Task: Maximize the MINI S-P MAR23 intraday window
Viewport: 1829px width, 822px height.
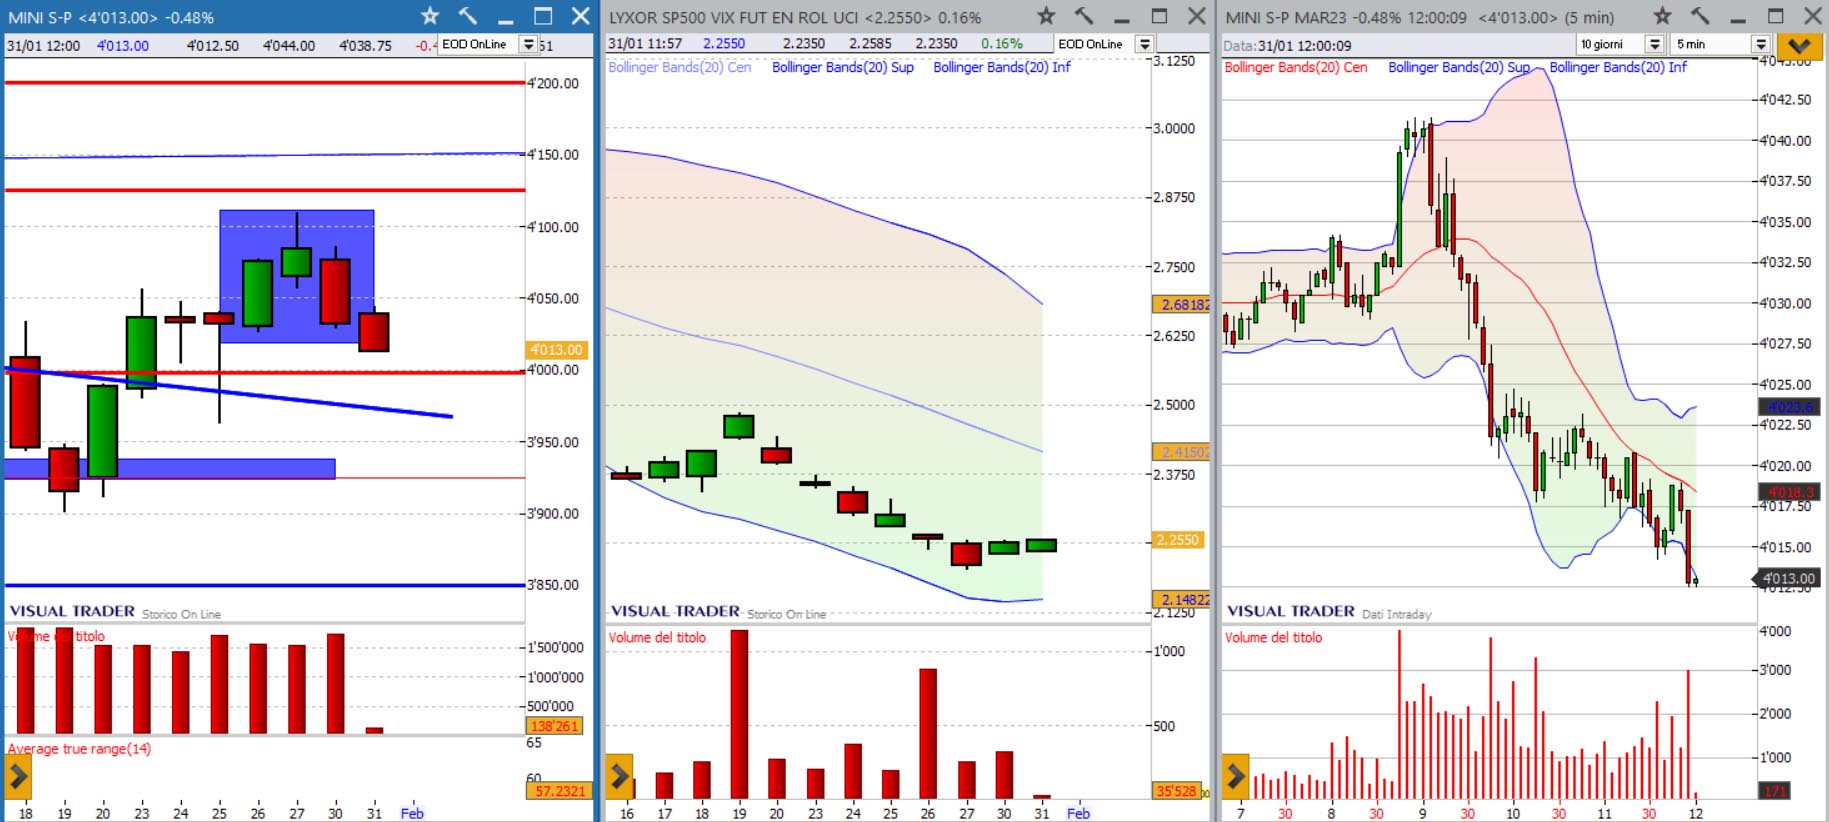Action: tap(1776, 16)
